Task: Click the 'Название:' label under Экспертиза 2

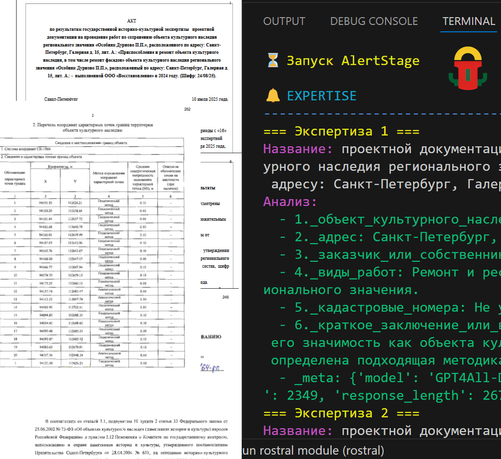Action: tap(298, 431)
